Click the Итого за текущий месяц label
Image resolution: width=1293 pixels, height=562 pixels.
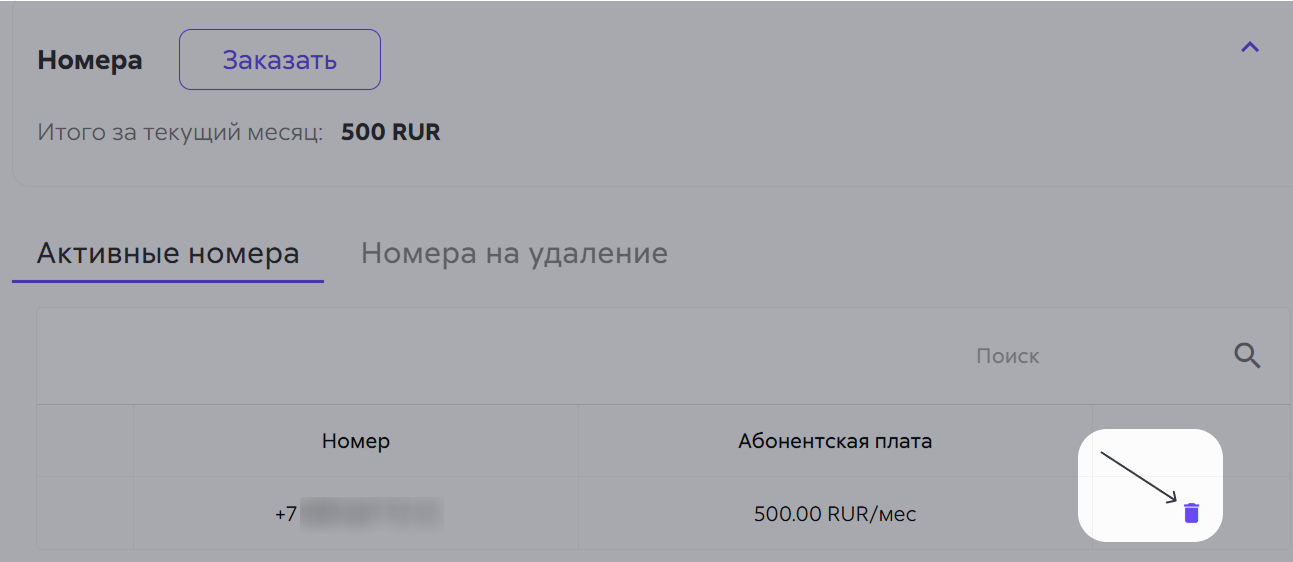(180, 132)
